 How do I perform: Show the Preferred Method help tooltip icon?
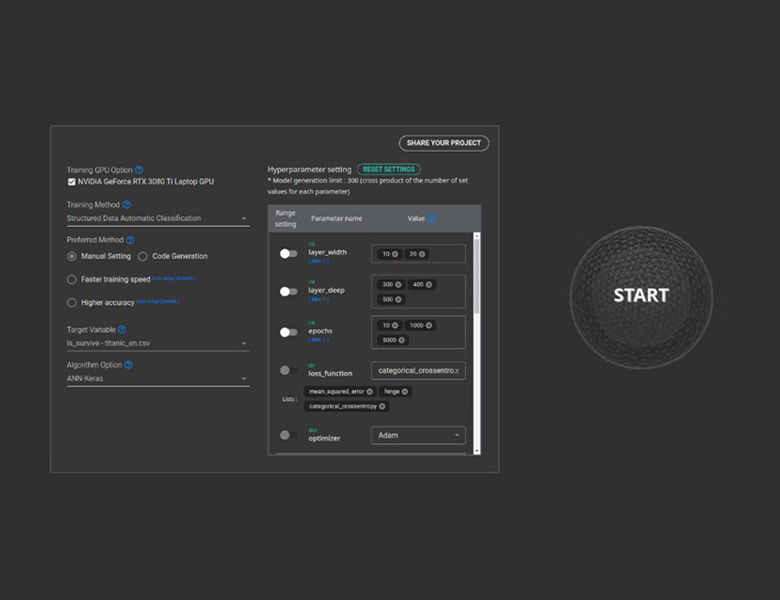[130, 240]
